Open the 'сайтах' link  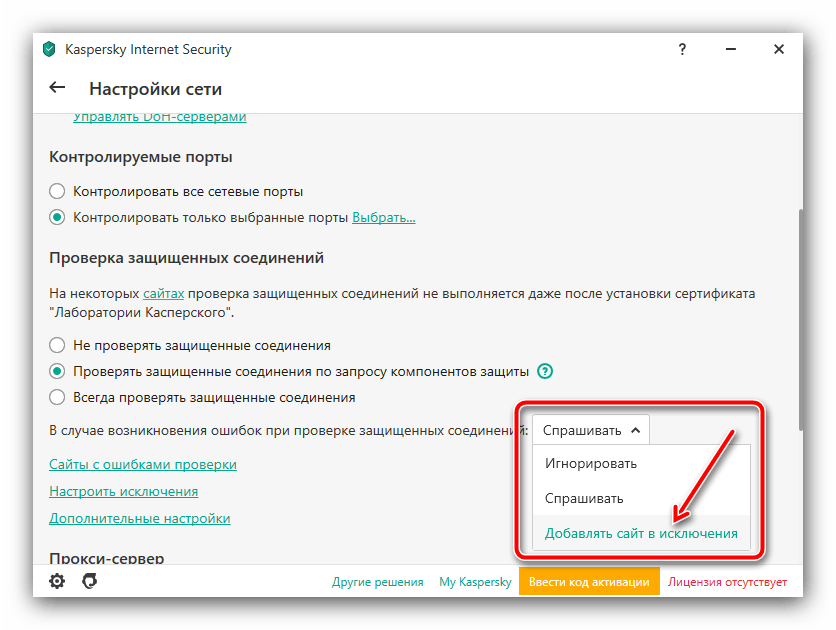(x=164, y=294)
